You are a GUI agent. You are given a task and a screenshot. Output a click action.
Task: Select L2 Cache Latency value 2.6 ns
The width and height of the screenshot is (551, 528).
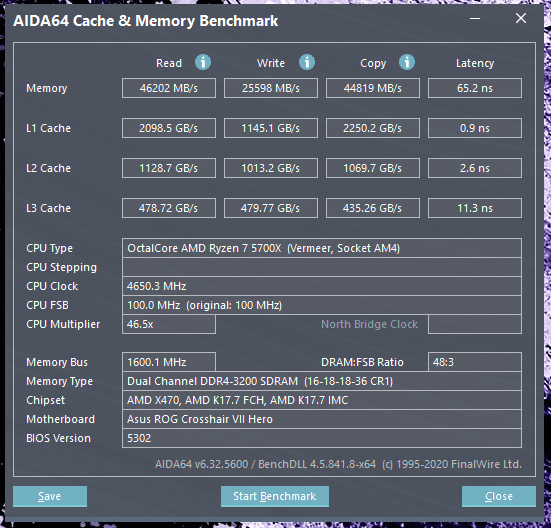[475, 168]
